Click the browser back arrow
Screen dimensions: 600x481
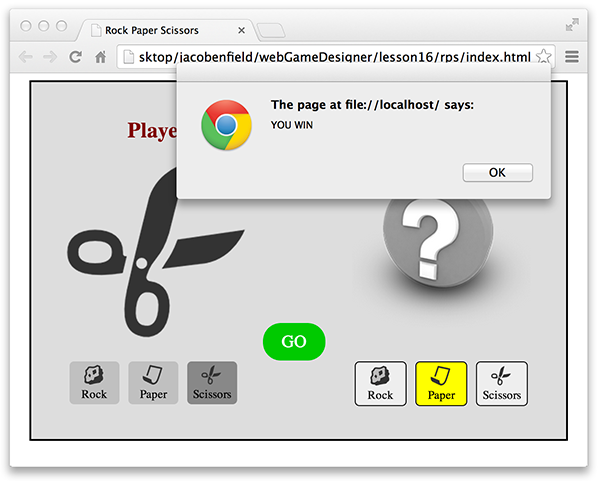(x=26, y=57)
